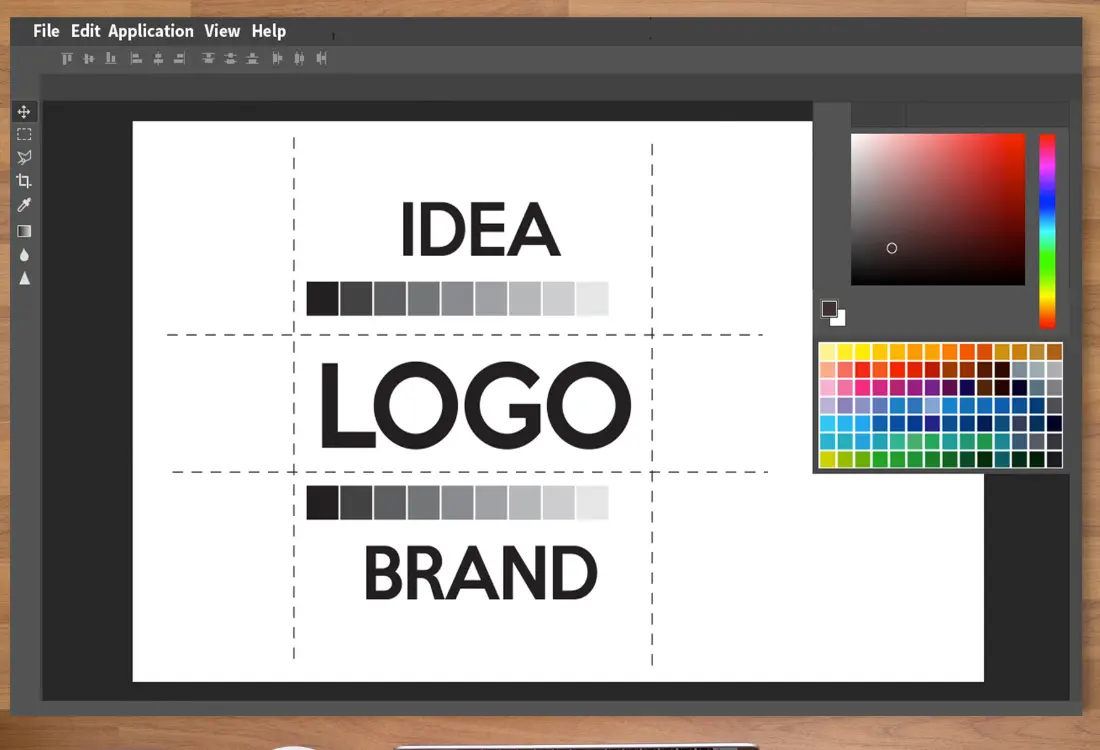Click the IDEA text on the canvas
This screenshot has width=1100, height=750.
click(x=481, y=229)
